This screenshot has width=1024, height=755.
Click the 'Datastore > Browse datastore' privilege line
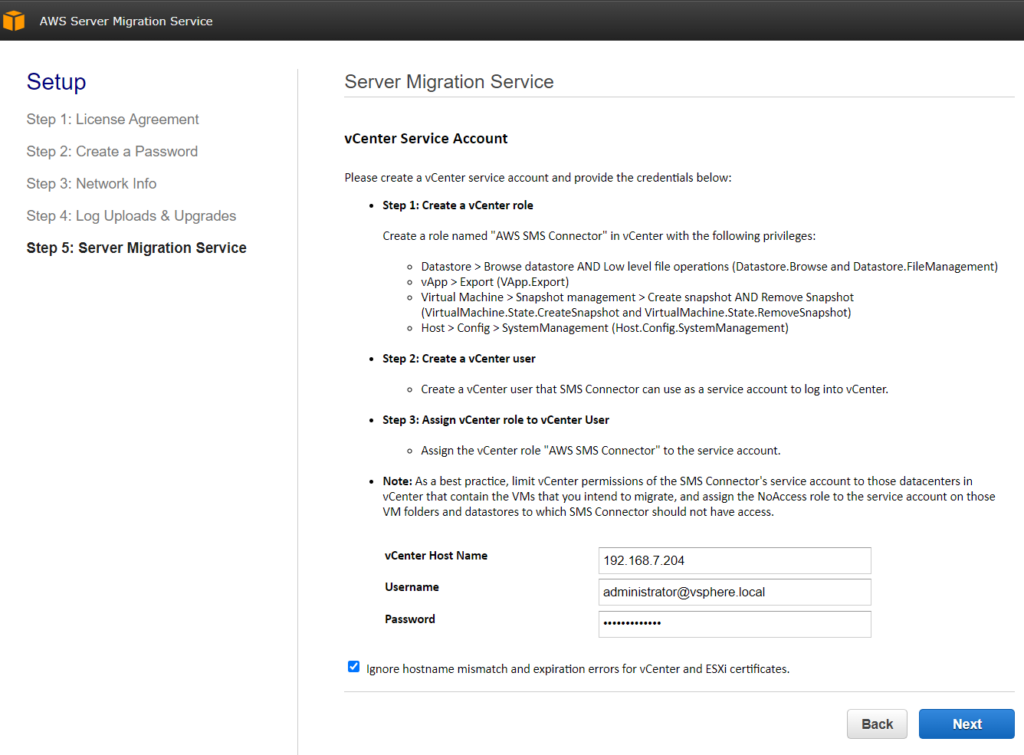coord(709,266)
